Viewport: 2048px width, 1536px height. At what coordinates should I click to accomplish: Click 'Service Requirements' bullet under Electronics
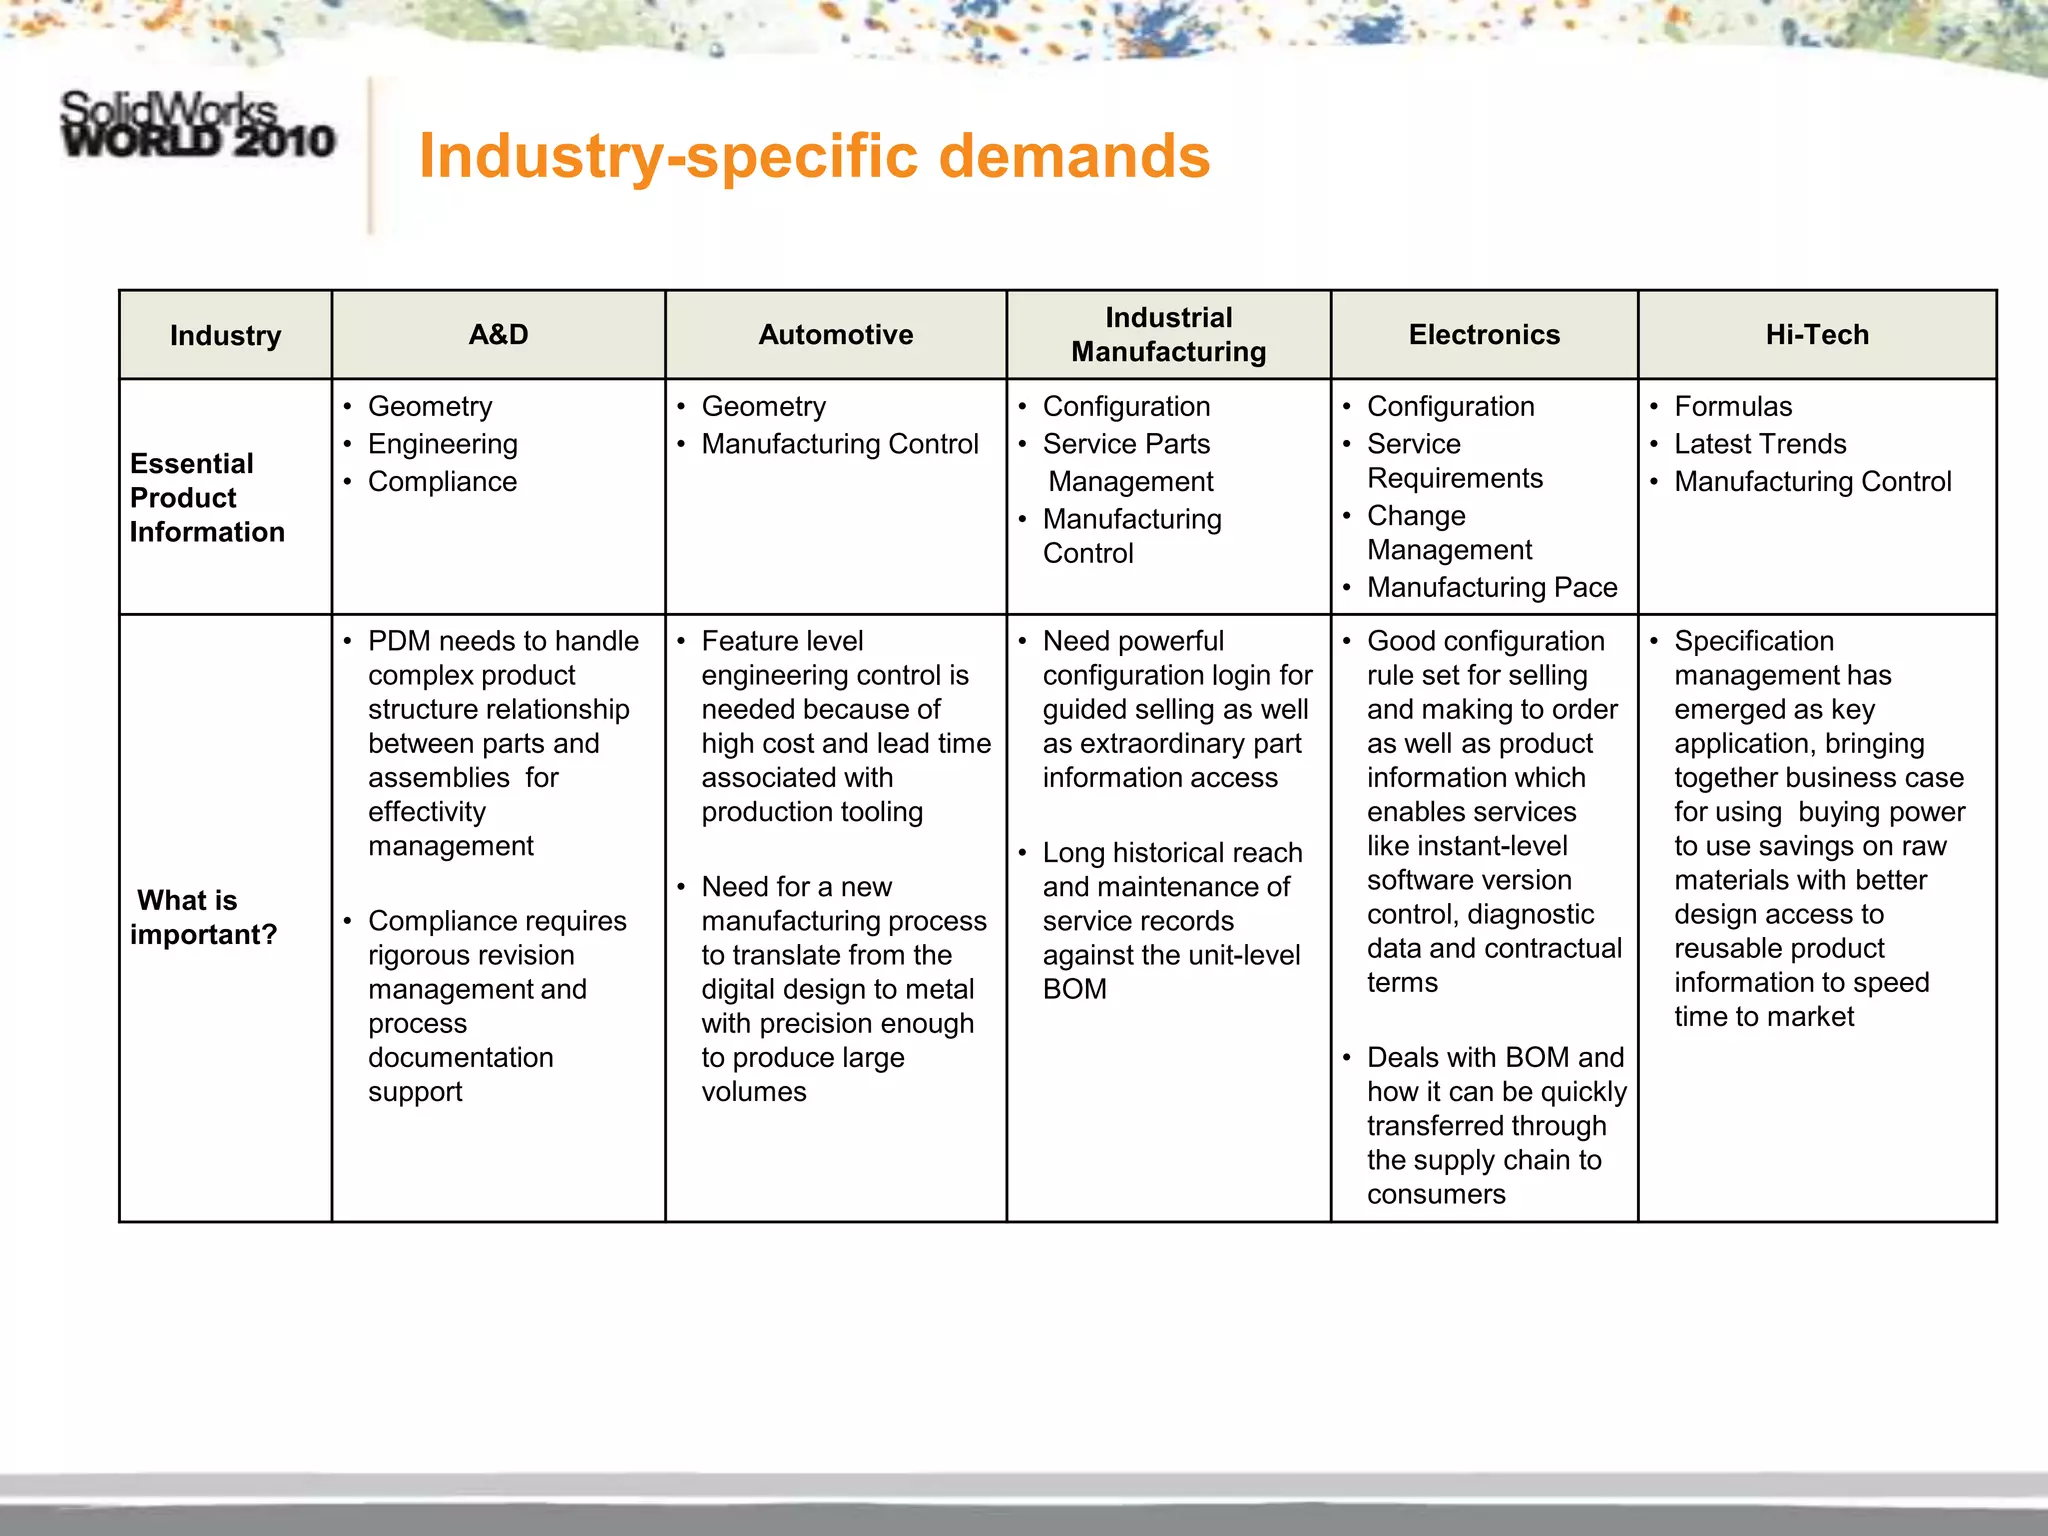coord(1455,461)
